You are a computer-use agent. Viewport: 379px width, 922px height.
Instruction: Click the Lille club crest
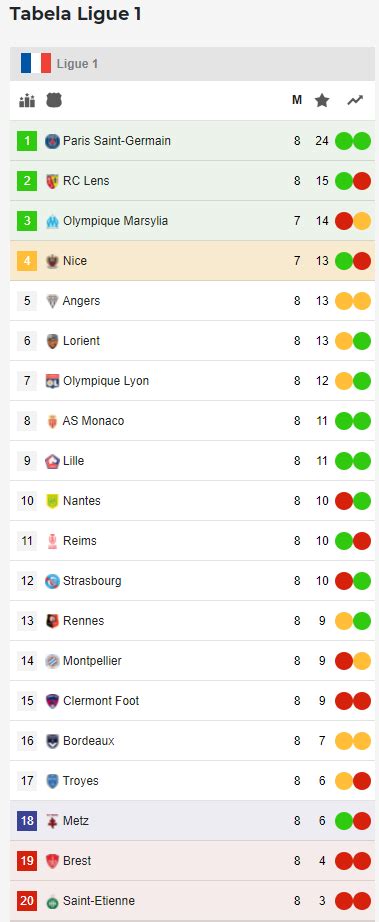[x=52, y=461]
